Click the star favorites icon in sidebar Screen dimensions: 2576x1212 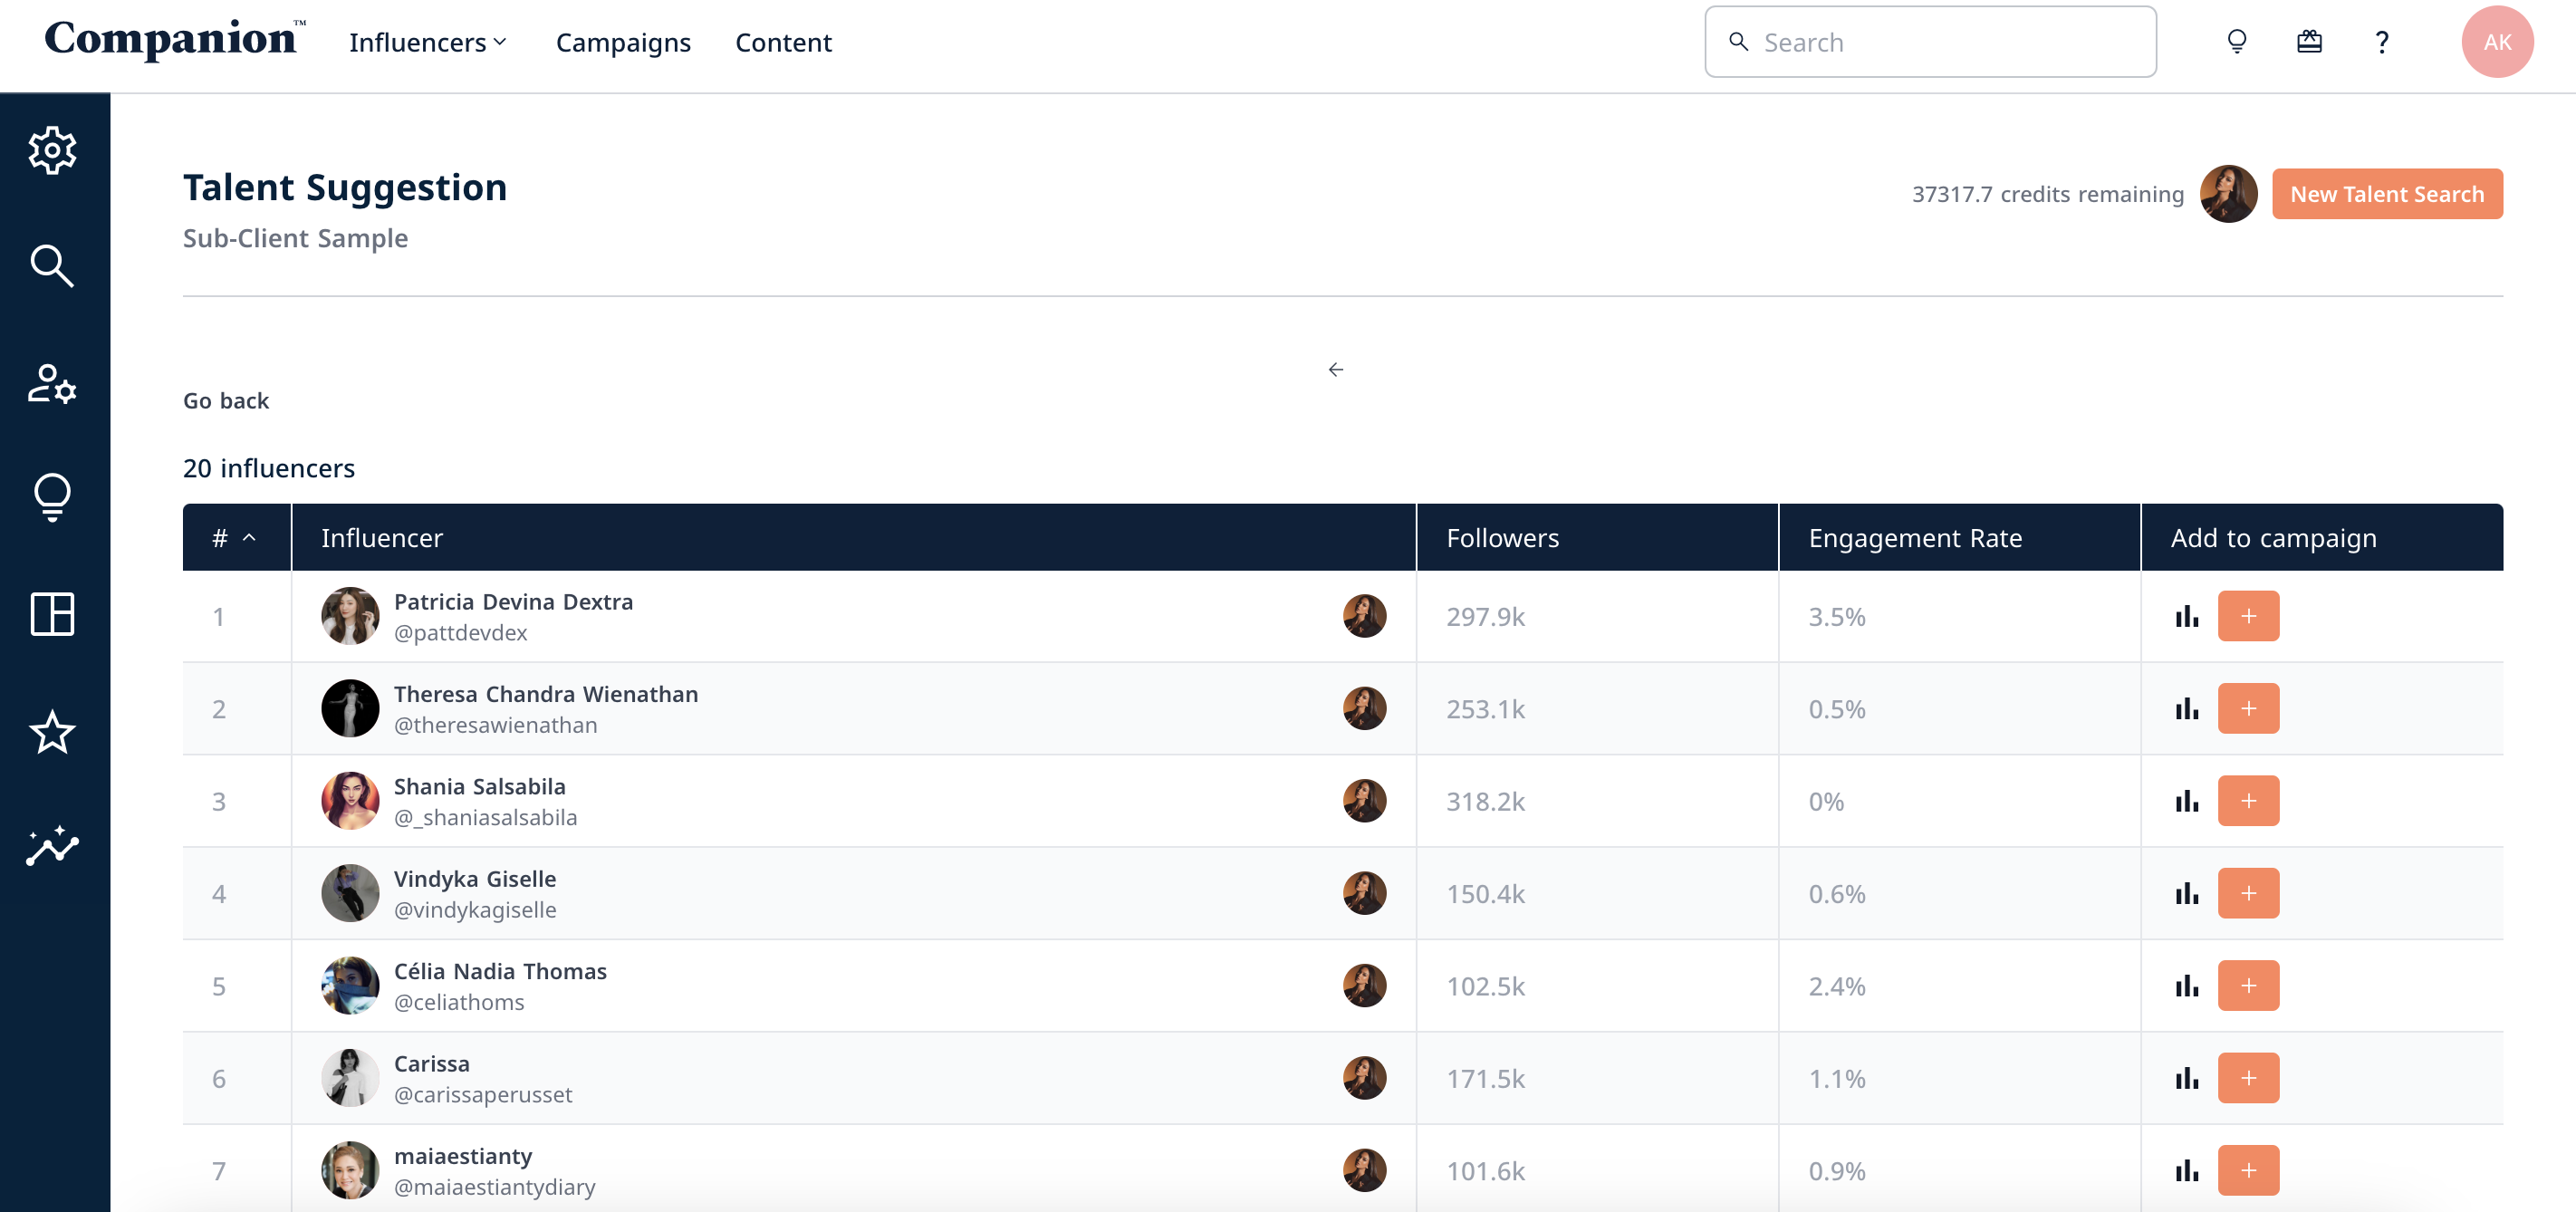(x=52, y=732)
